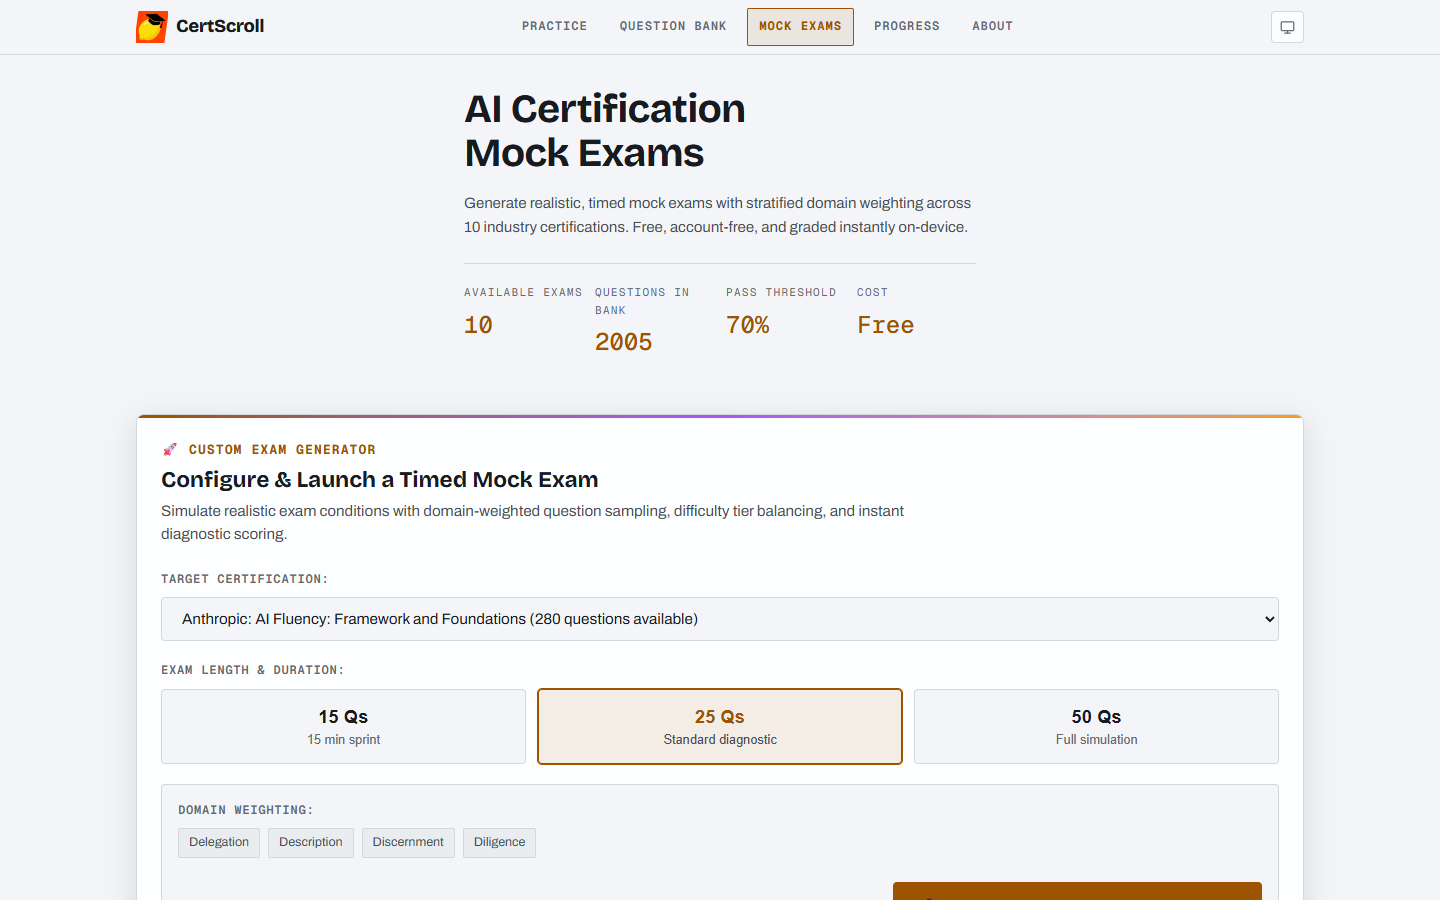Click the available exams count 10
Viewport: 1440px width, 900px height.
pos(478,325)
